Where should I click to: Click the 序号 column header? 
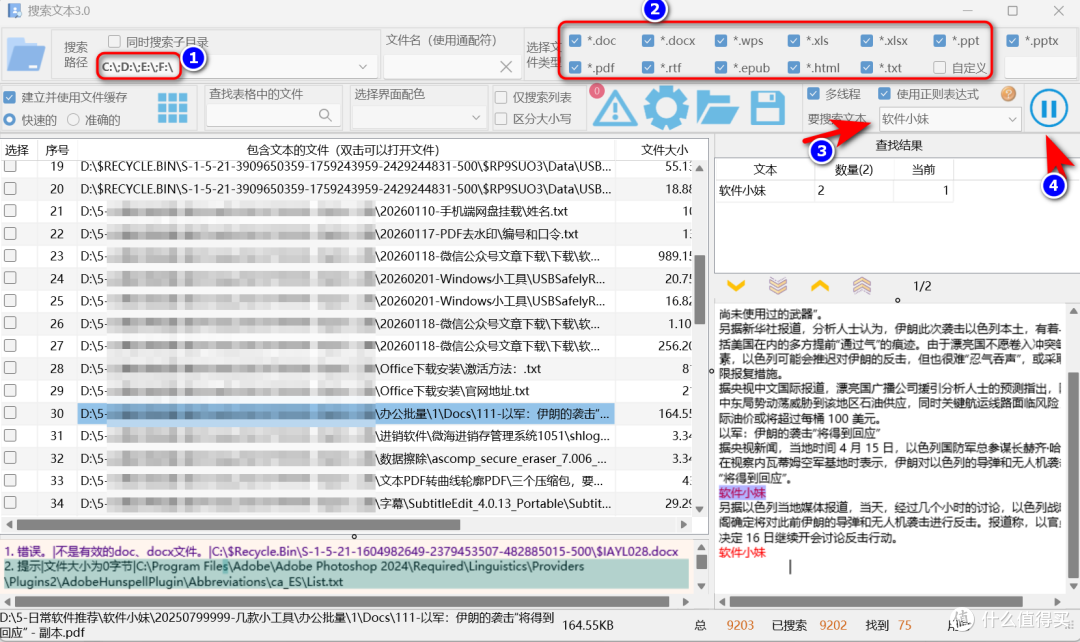(57, 150)
